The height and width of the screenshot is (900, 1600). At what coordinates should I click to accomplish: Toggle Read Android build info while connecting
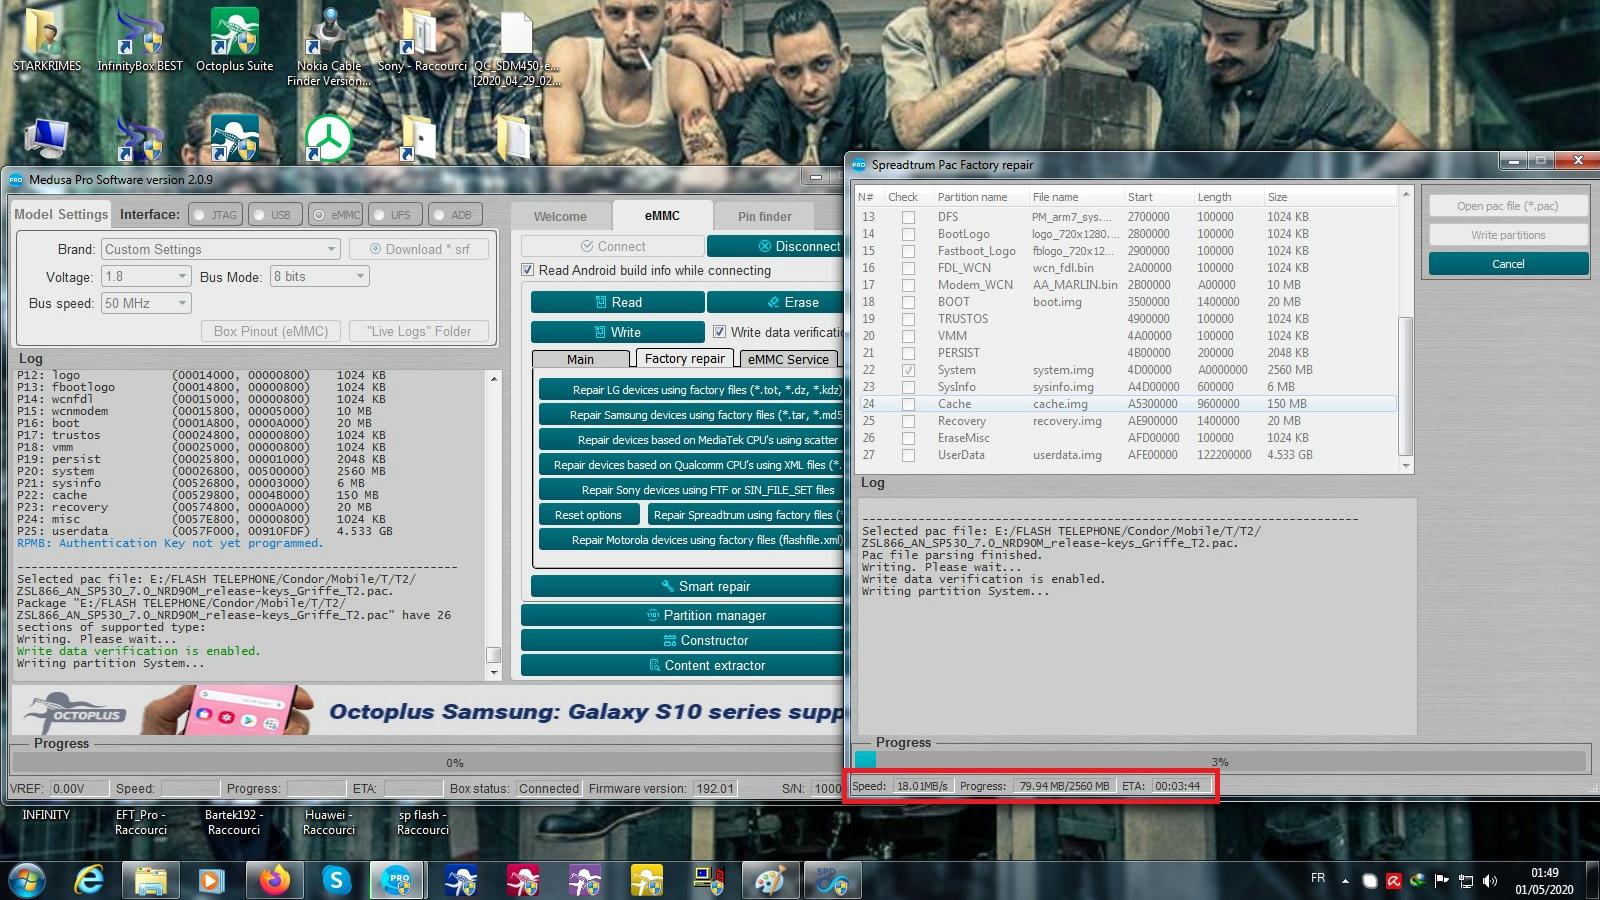click(527, 270)
